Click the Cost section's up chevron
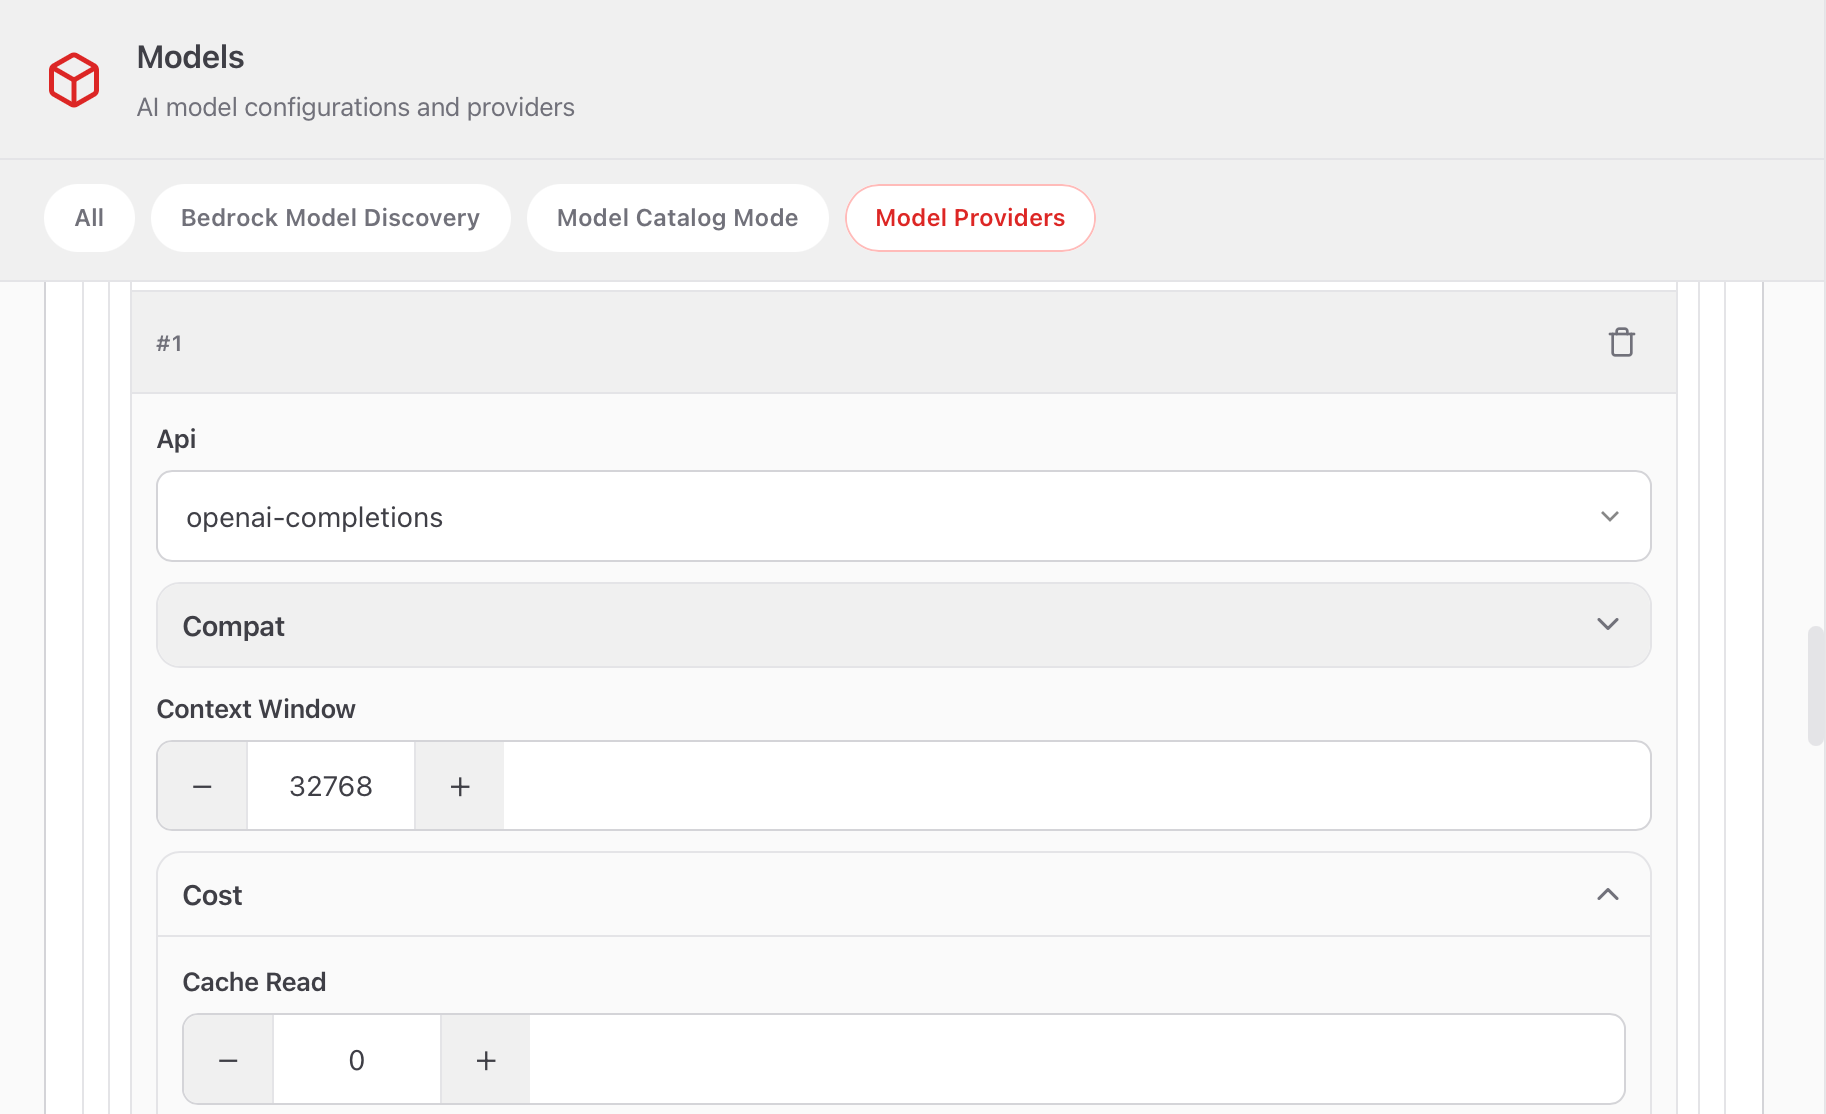 (1607, 895)
